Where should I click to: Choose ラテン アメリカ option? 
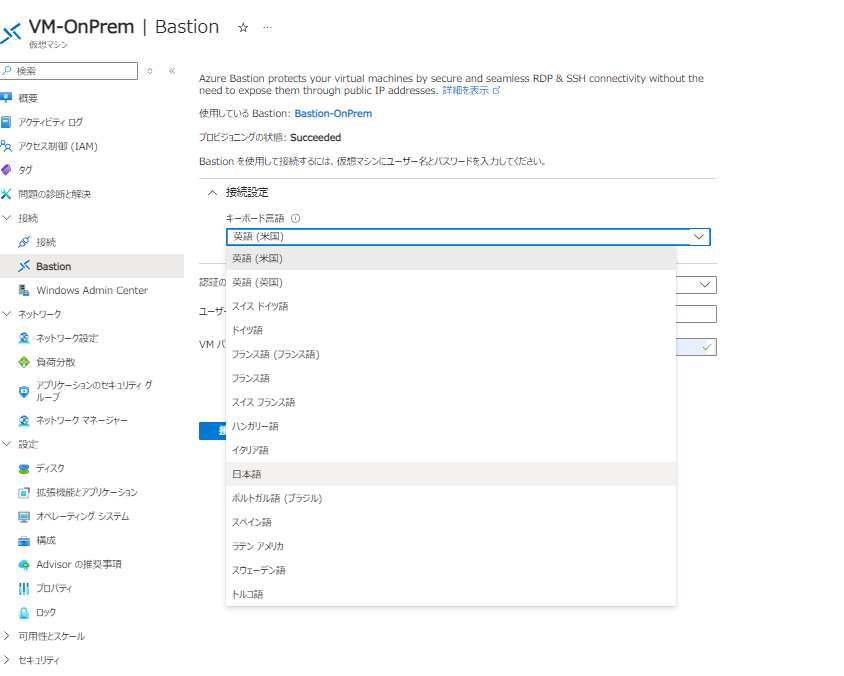click(x=451, y=546)
